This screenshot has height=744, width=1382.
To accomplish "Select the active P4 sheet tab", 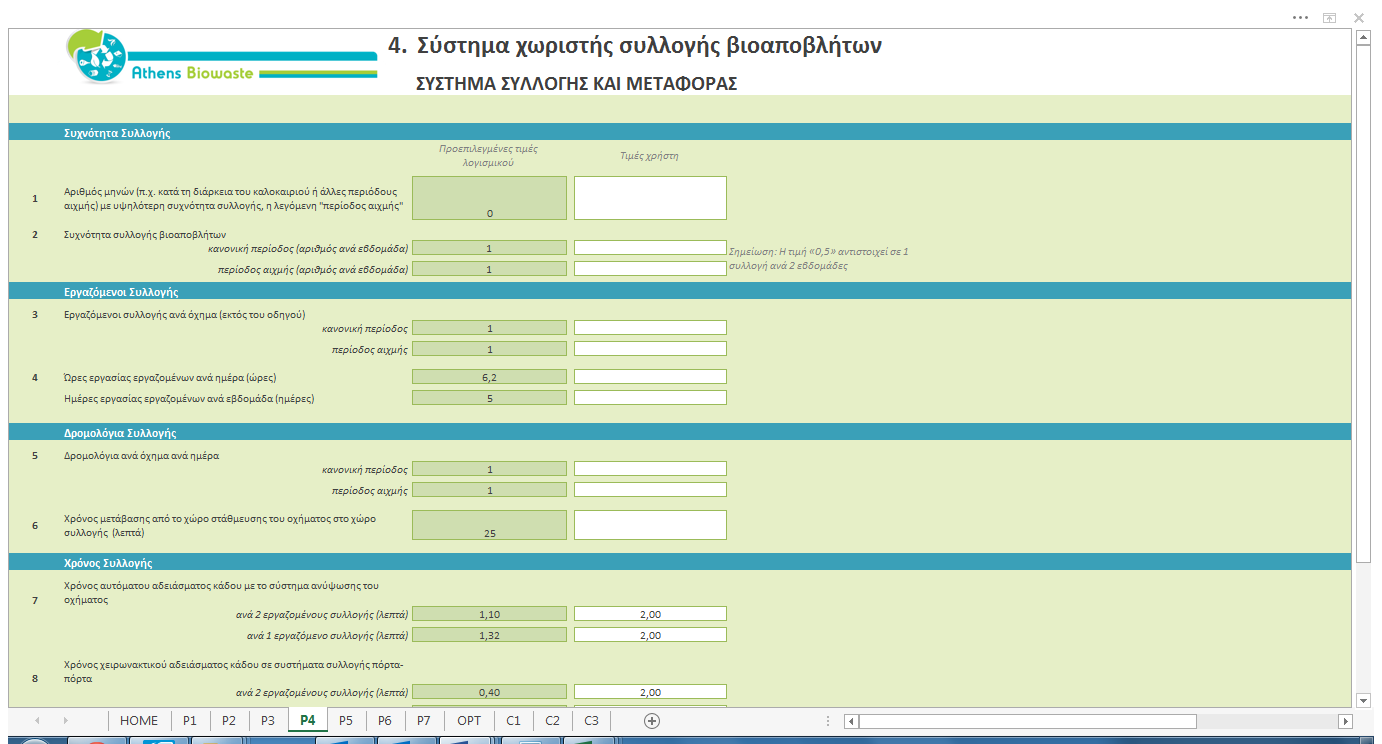I will [308, 720].
